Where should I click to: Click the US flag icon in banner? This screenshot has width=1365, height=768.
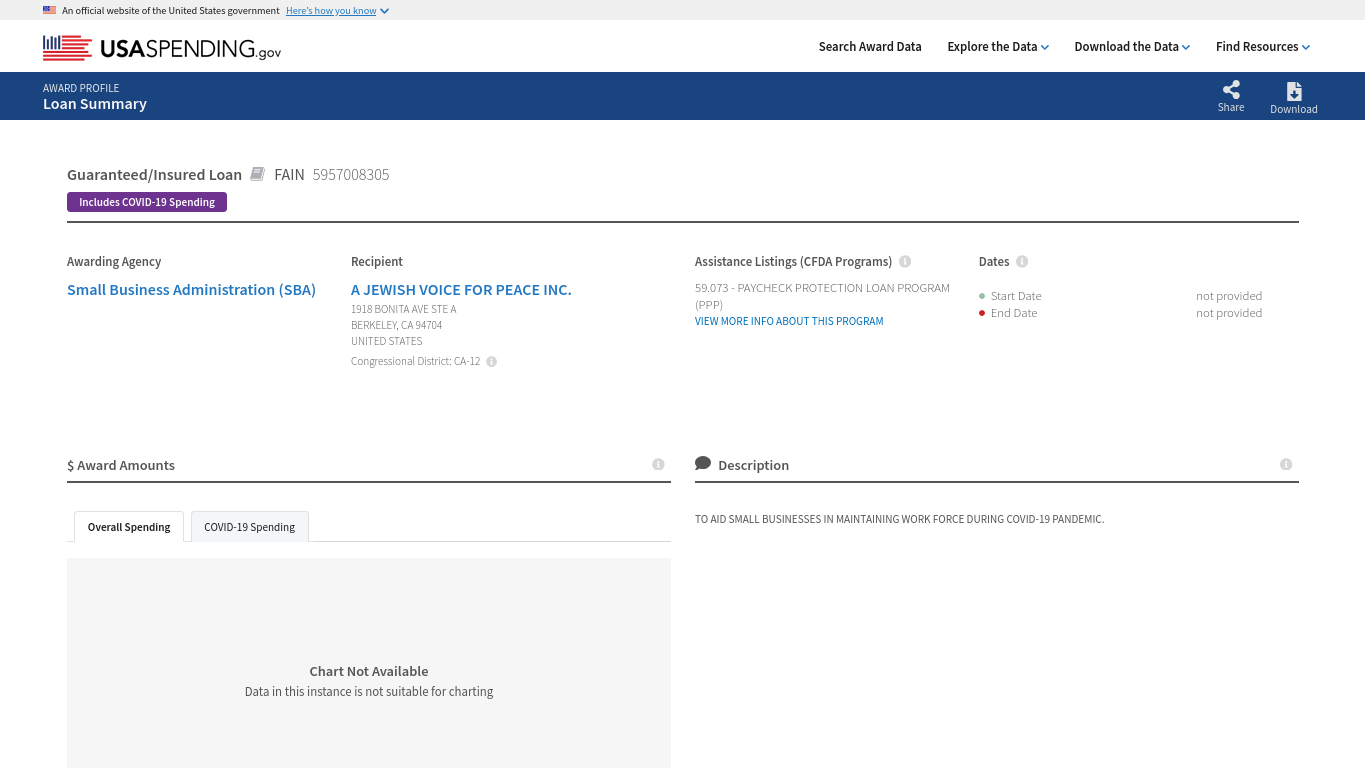click(x=49, y=10)
